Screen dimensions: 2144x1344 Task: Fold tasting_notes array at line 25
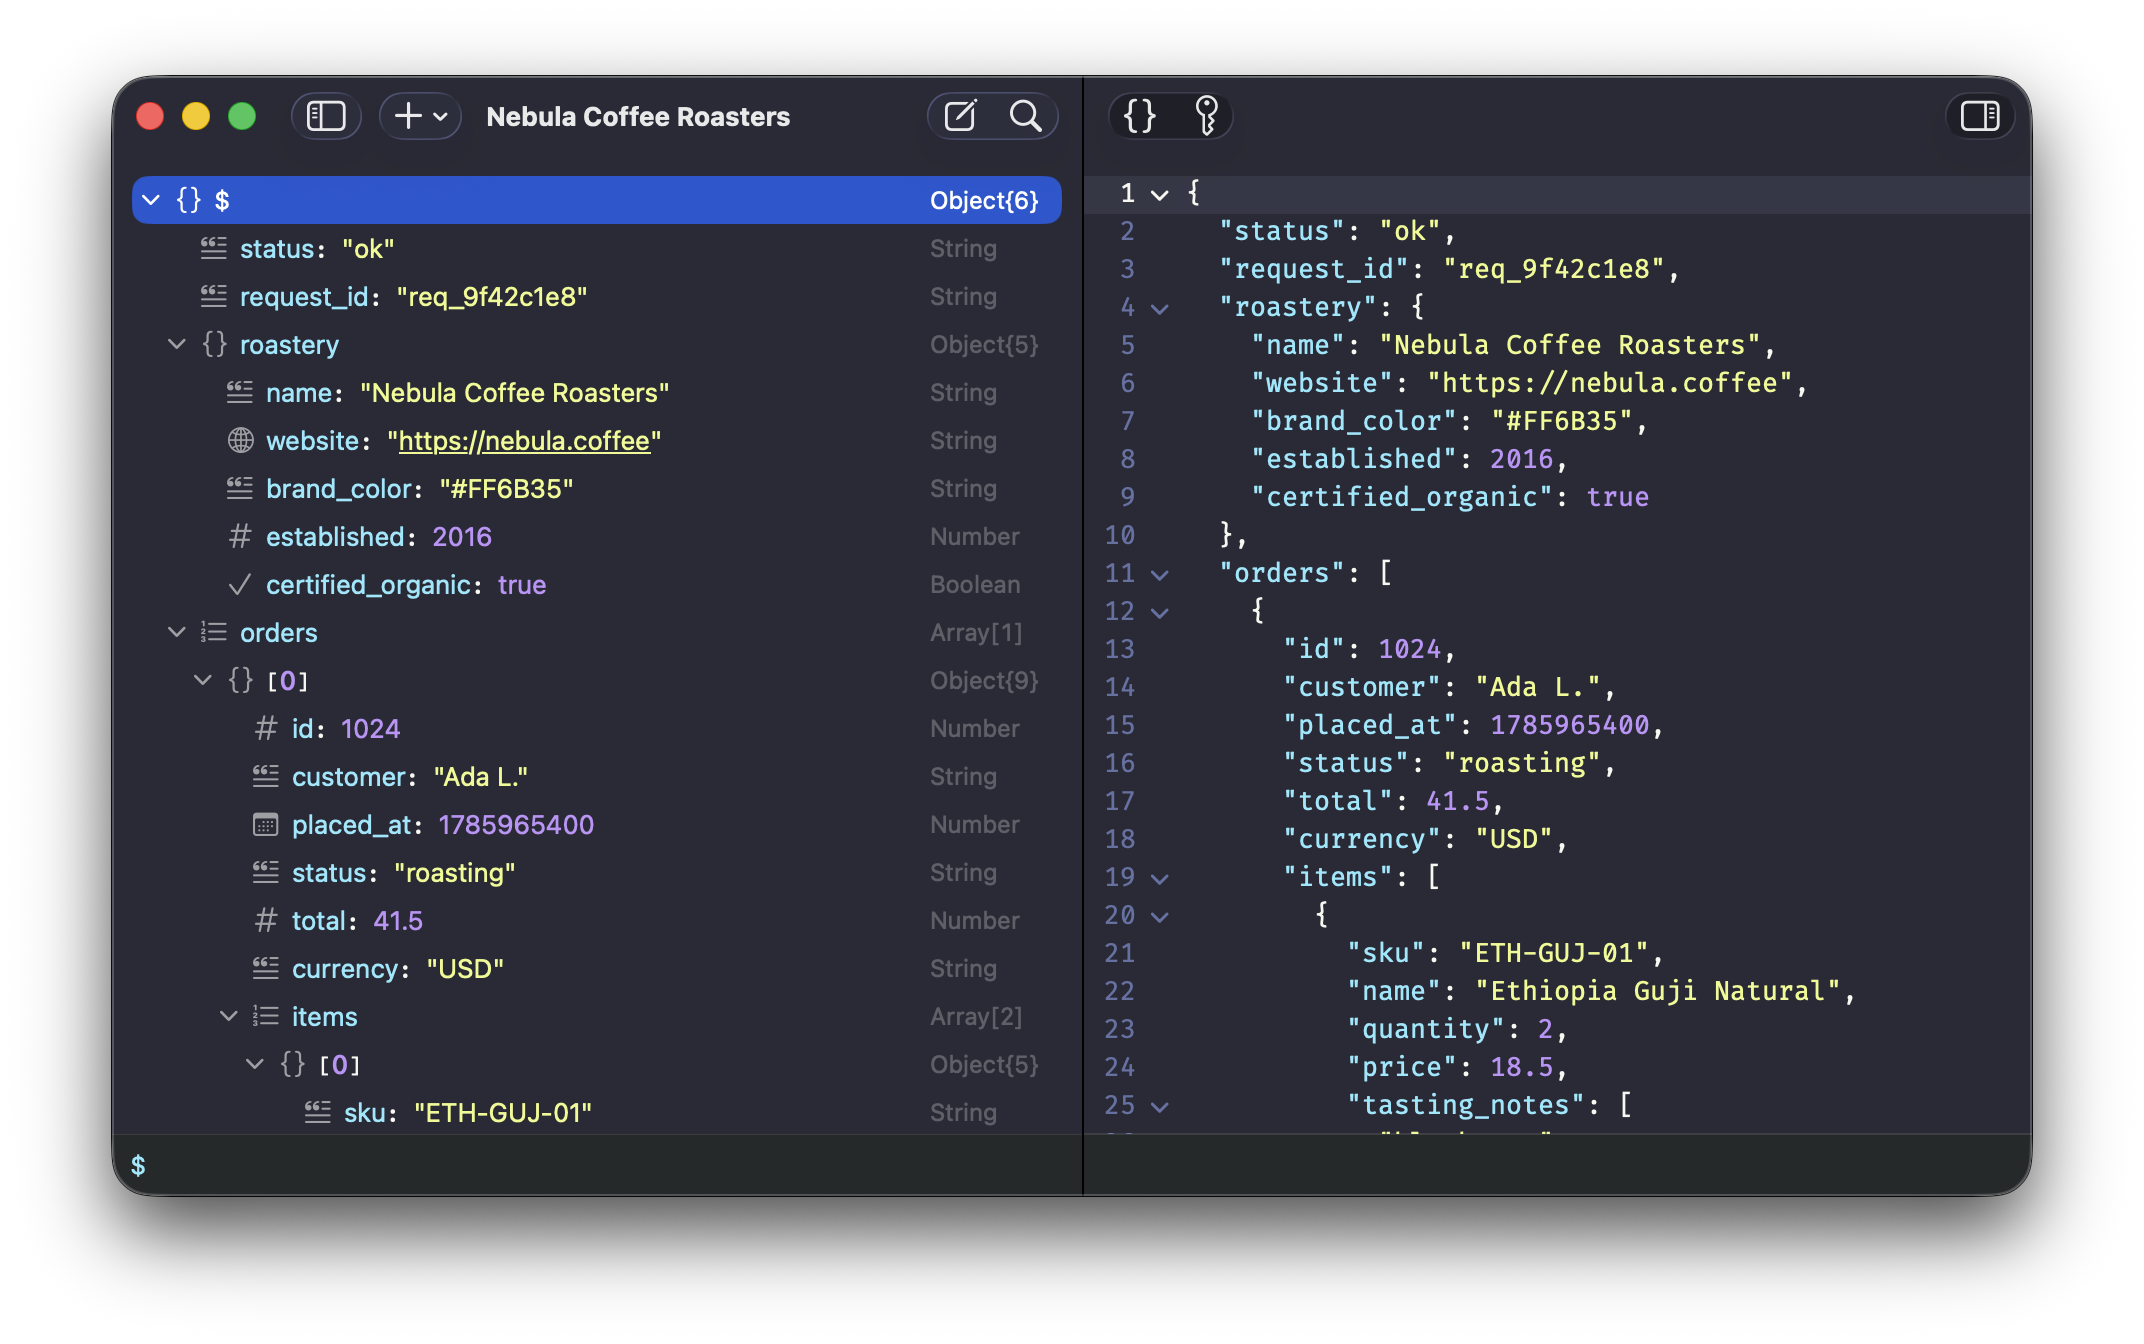tap(1160, 1106)
